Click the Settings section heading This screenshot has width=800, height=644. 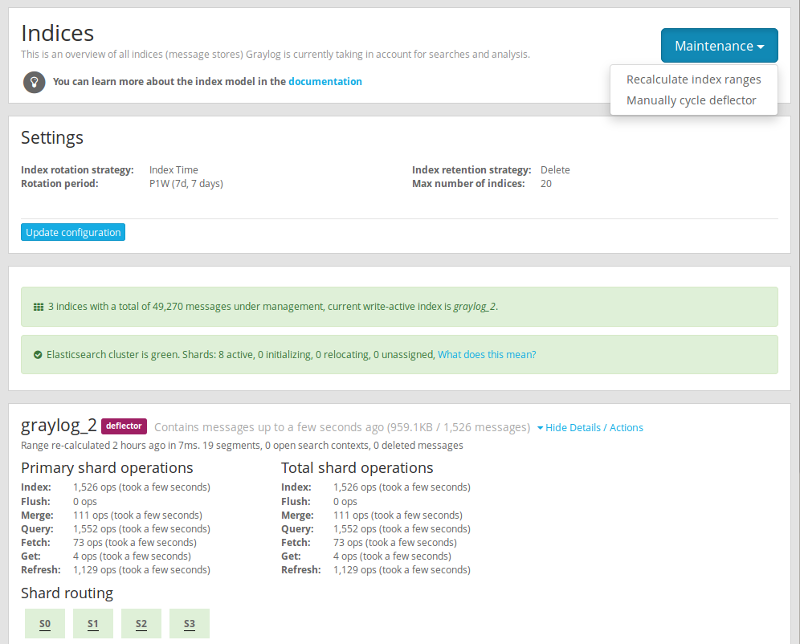point(52,137)
